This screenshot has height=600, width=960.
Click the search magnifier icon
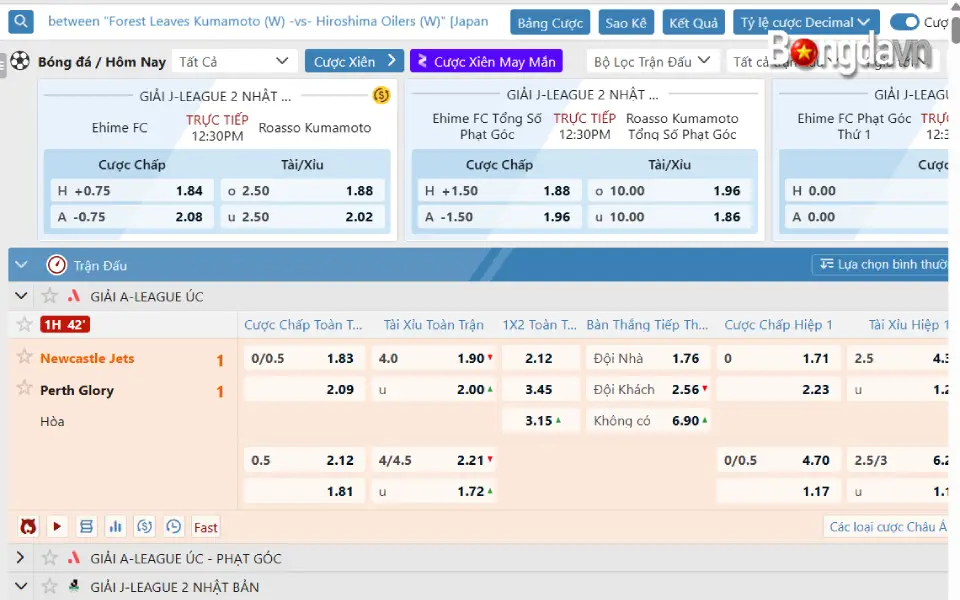[20, 21]
